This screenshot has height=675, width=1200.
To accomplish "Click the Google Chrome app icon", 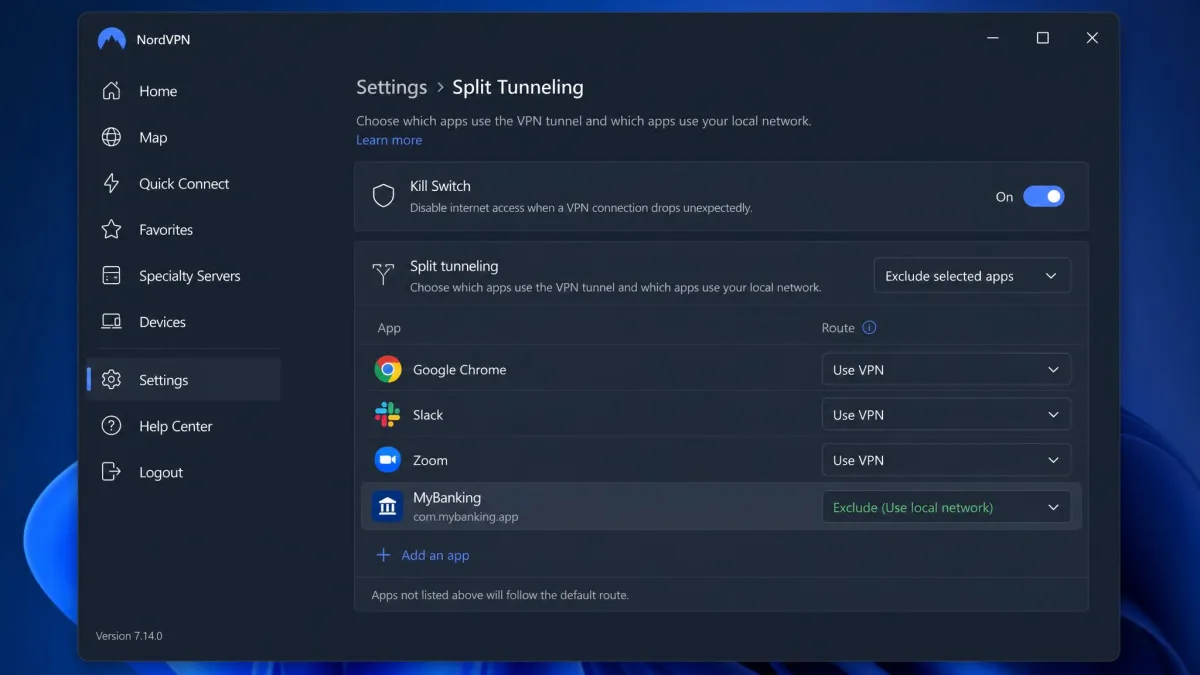I will [x=388, y=369].
